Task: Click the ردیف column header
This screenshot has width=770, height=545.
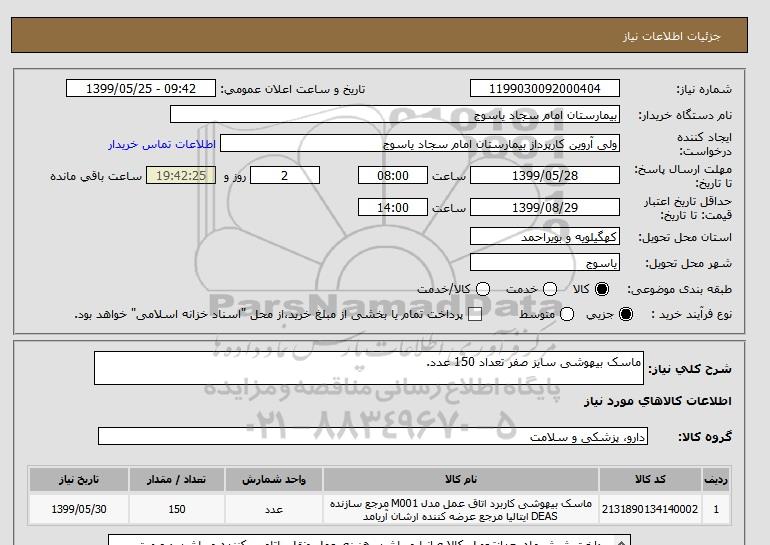Action: tap(716, 479)
